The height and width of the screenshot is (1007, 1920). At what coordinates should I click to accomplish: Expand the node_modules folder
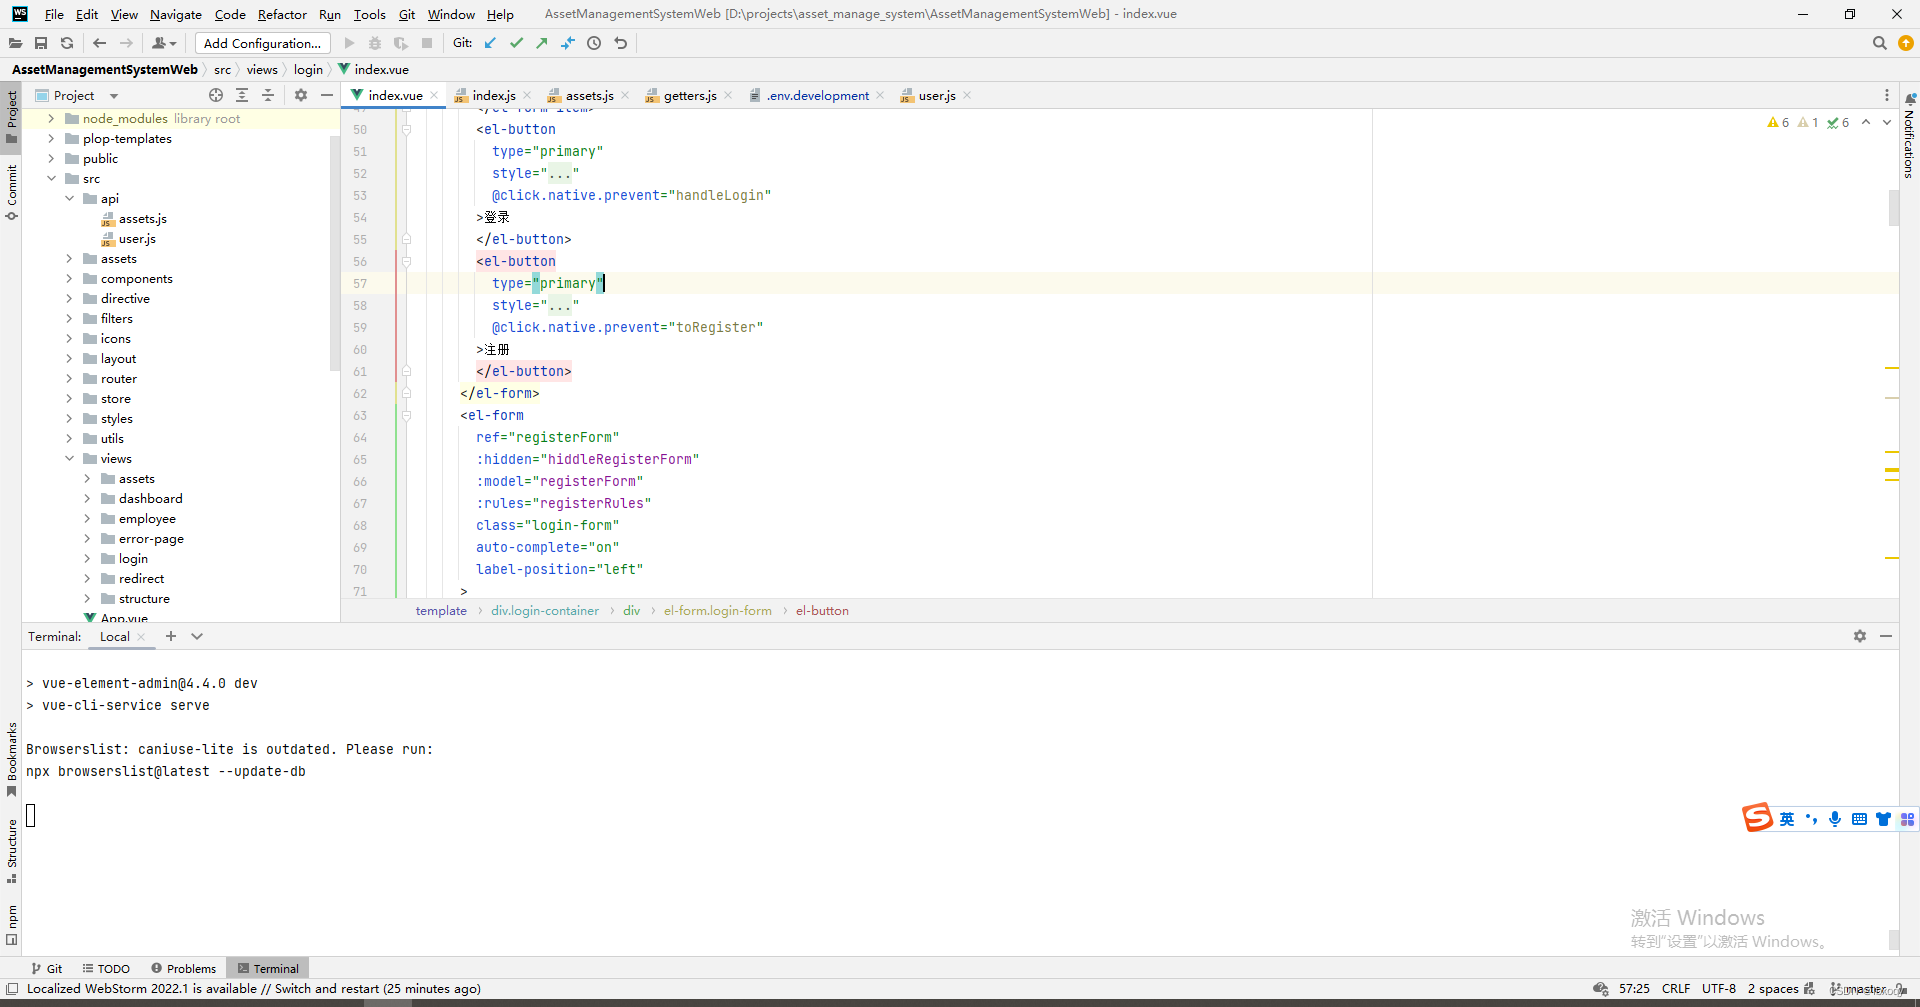51,118
